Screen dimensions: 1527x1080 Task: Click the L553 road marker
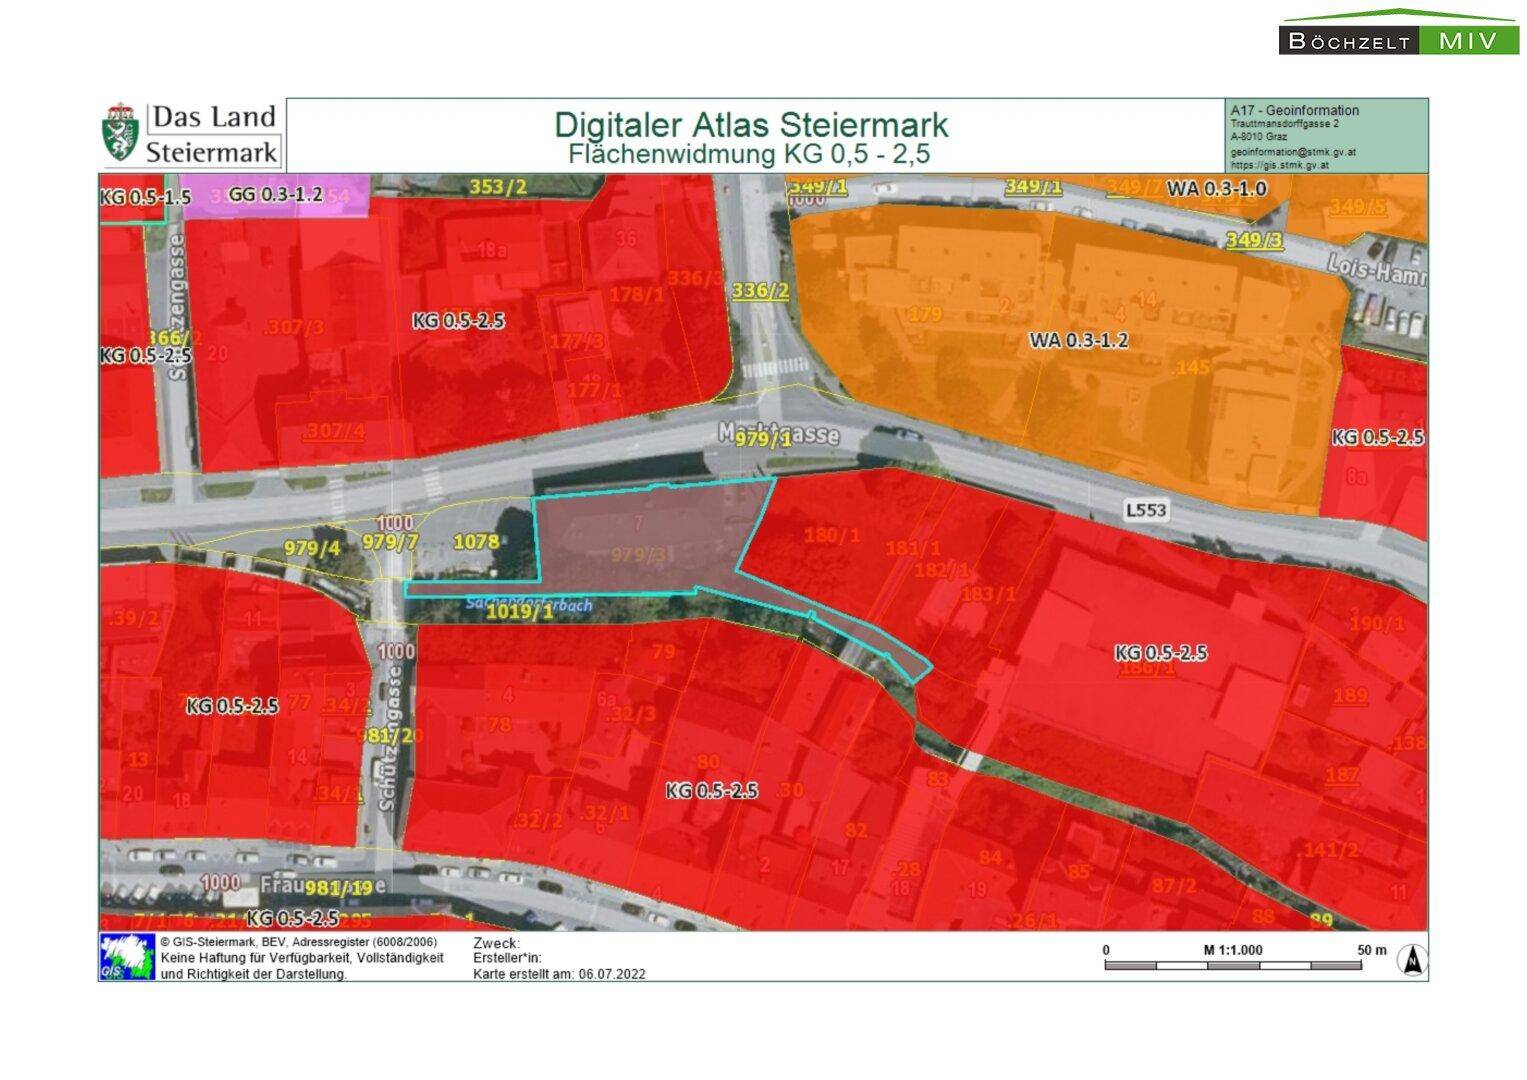click(1145, 511)
